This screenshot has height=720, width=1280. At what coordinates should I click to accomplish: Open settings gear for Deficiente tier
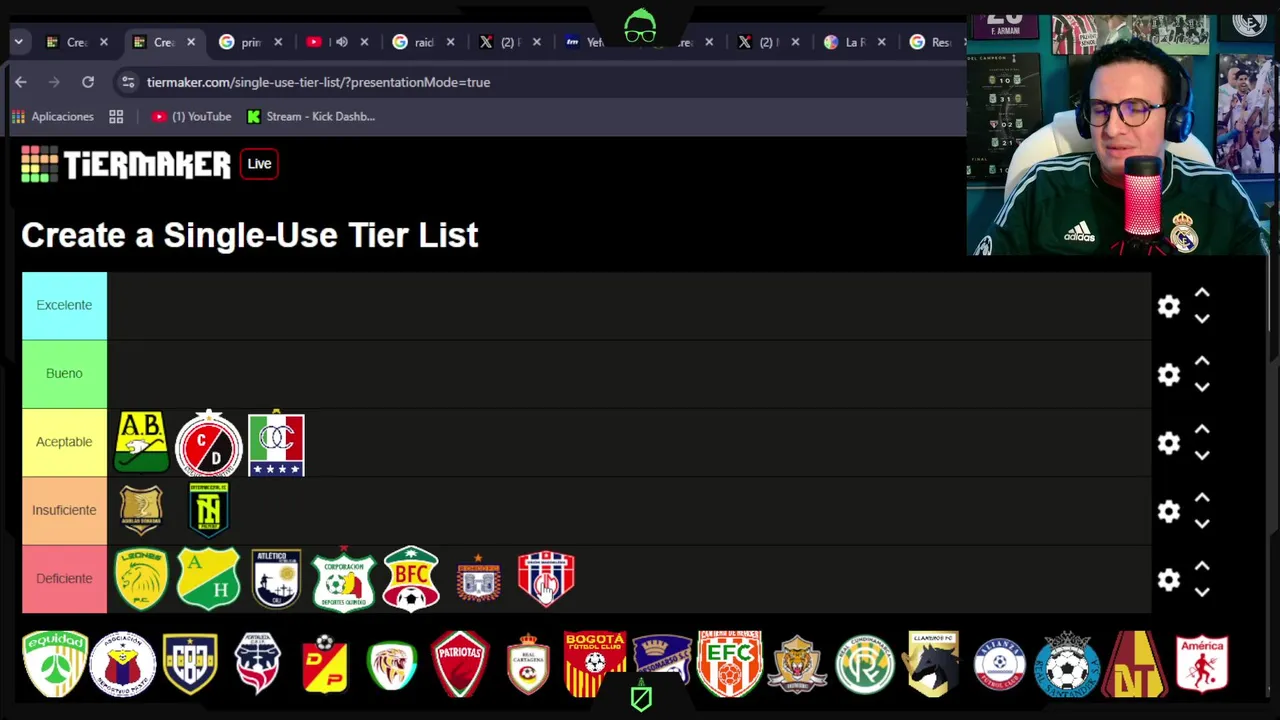(1168, 579)
